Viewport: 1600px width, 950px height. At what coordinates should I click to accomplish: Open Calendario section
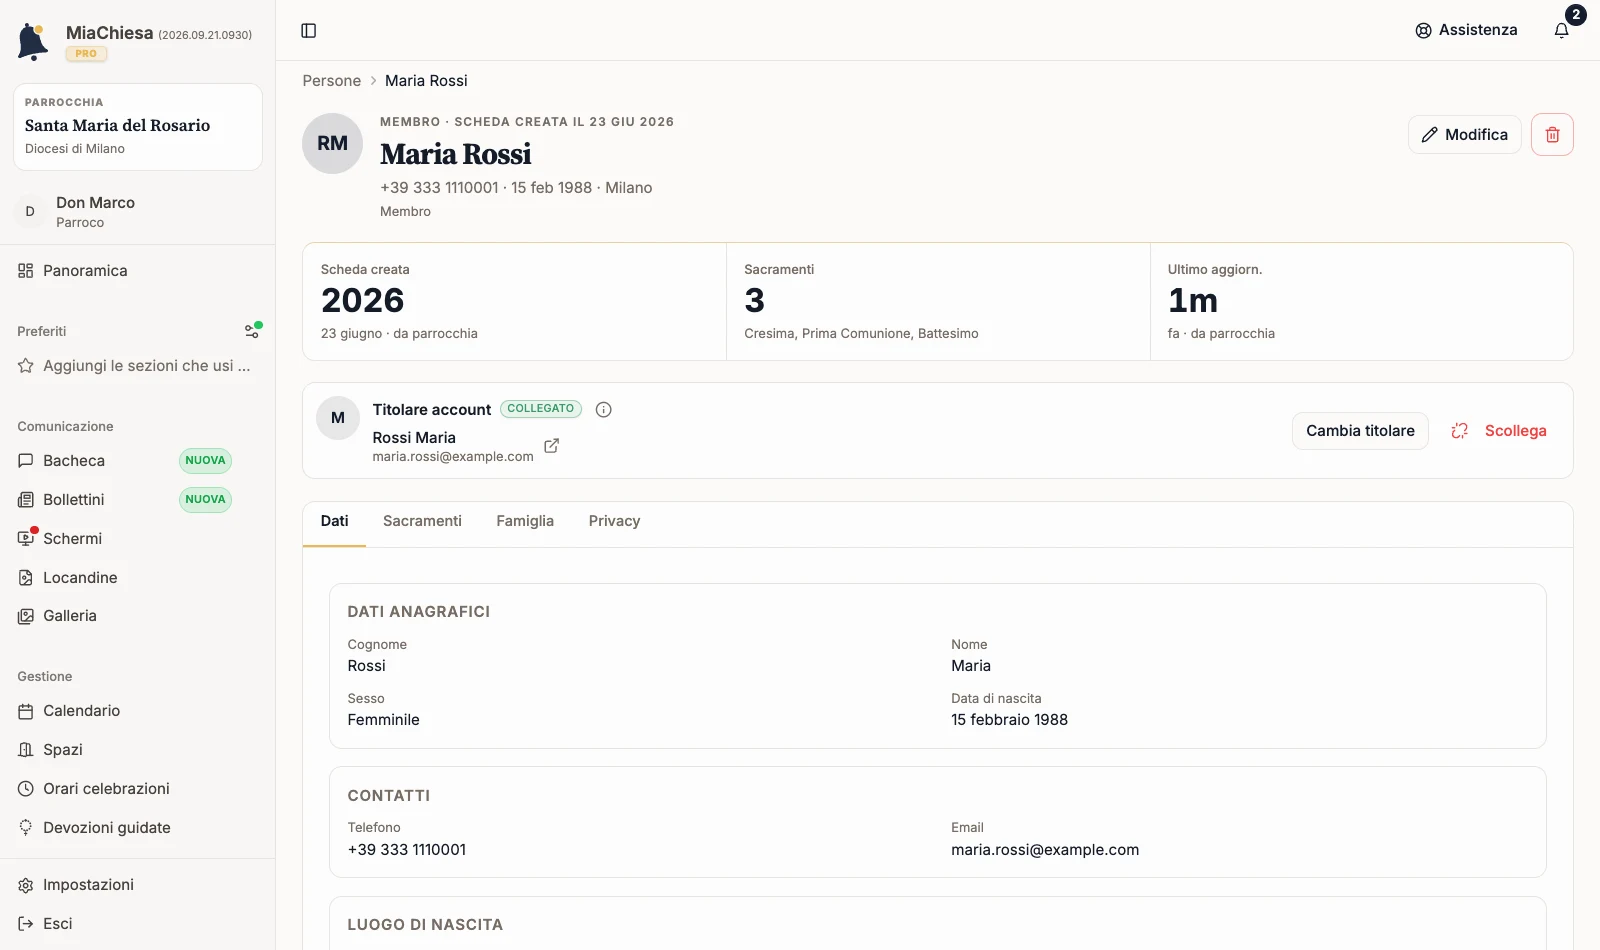click(137, 711)
